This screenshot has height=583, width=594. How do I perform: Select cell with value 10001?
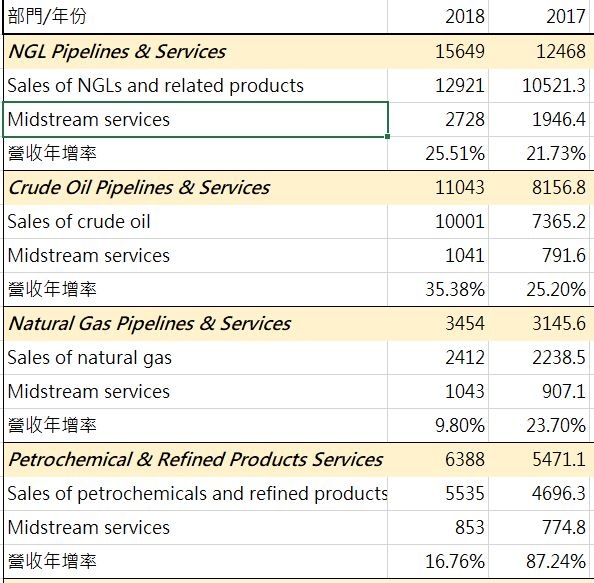tap(438, 222)
